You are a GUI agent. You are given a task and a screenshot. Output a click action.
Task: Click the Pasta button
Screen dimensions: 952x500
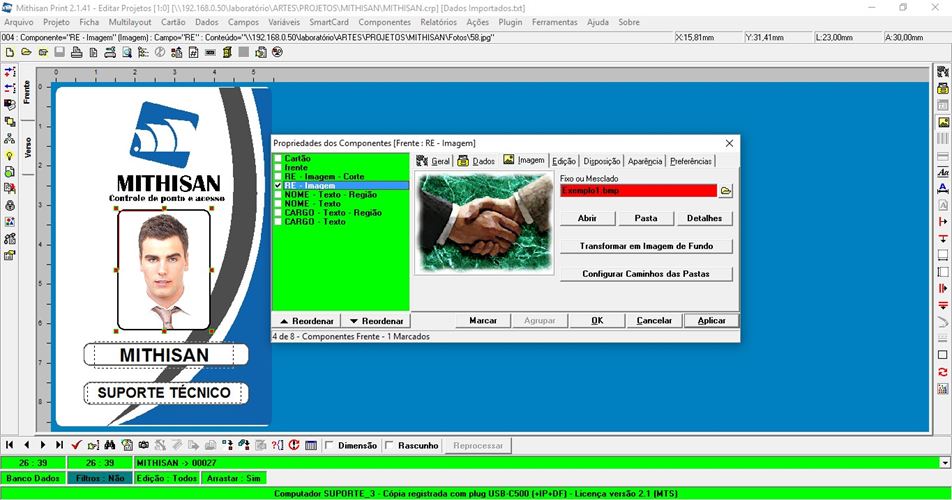[646, 218]
